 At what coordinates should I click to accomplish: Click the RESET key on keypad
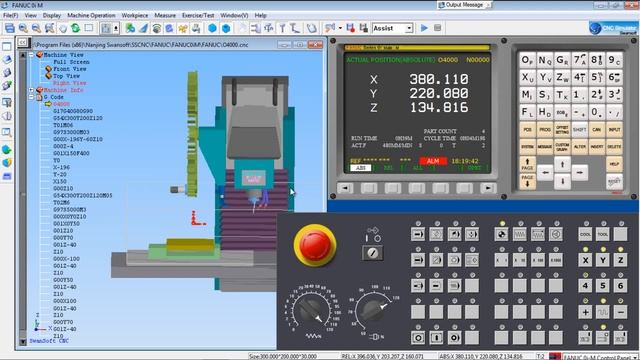pyautogui.click(x=614, y=181)
